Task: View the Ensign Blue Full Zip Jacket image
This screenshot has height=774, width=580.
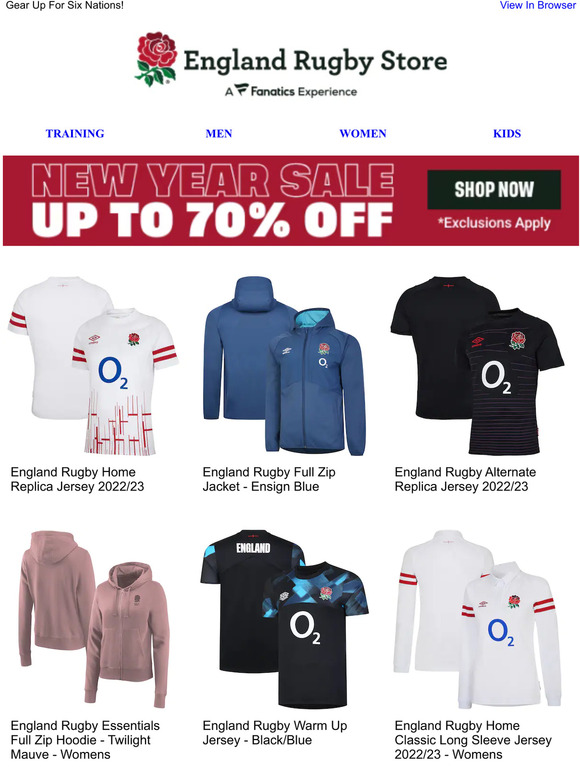Action: pos(285,366)
